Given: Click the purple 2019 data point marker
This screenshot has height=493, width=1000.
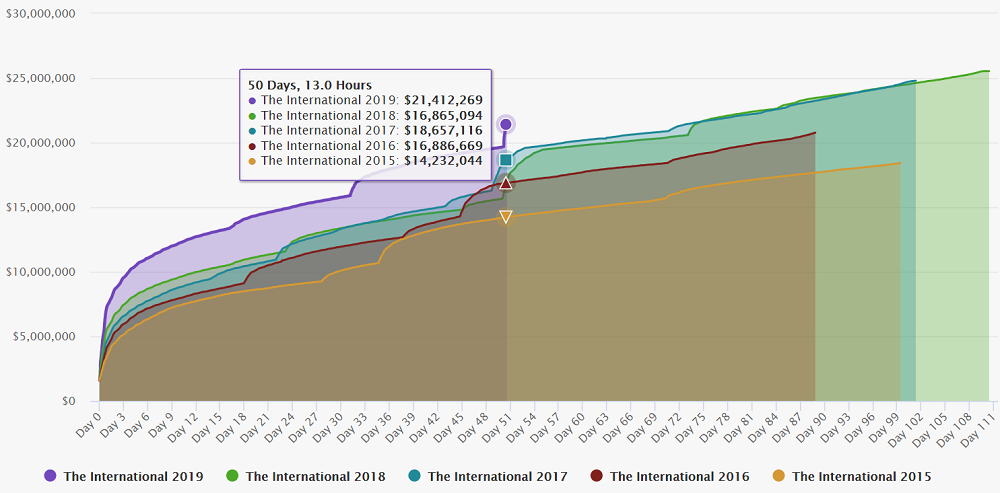Looking at the screenshot, I should pyautogui.click(x=506, y=124).
